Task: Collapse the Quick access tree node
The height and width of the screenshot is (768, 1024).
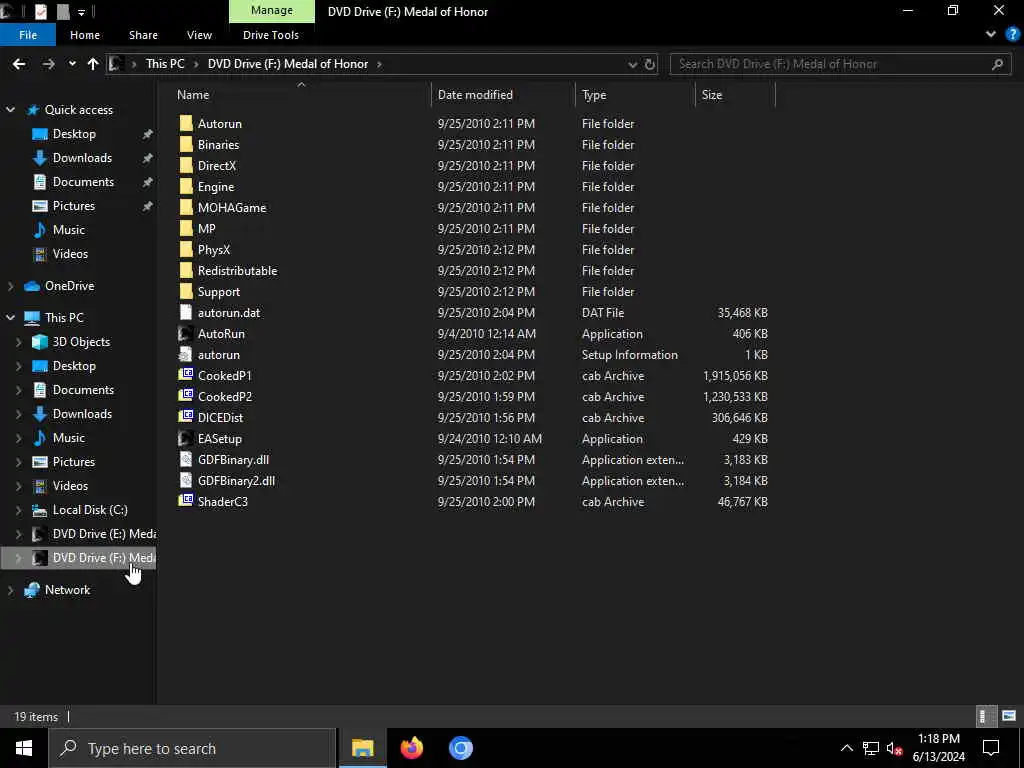Action: point(10,110)
